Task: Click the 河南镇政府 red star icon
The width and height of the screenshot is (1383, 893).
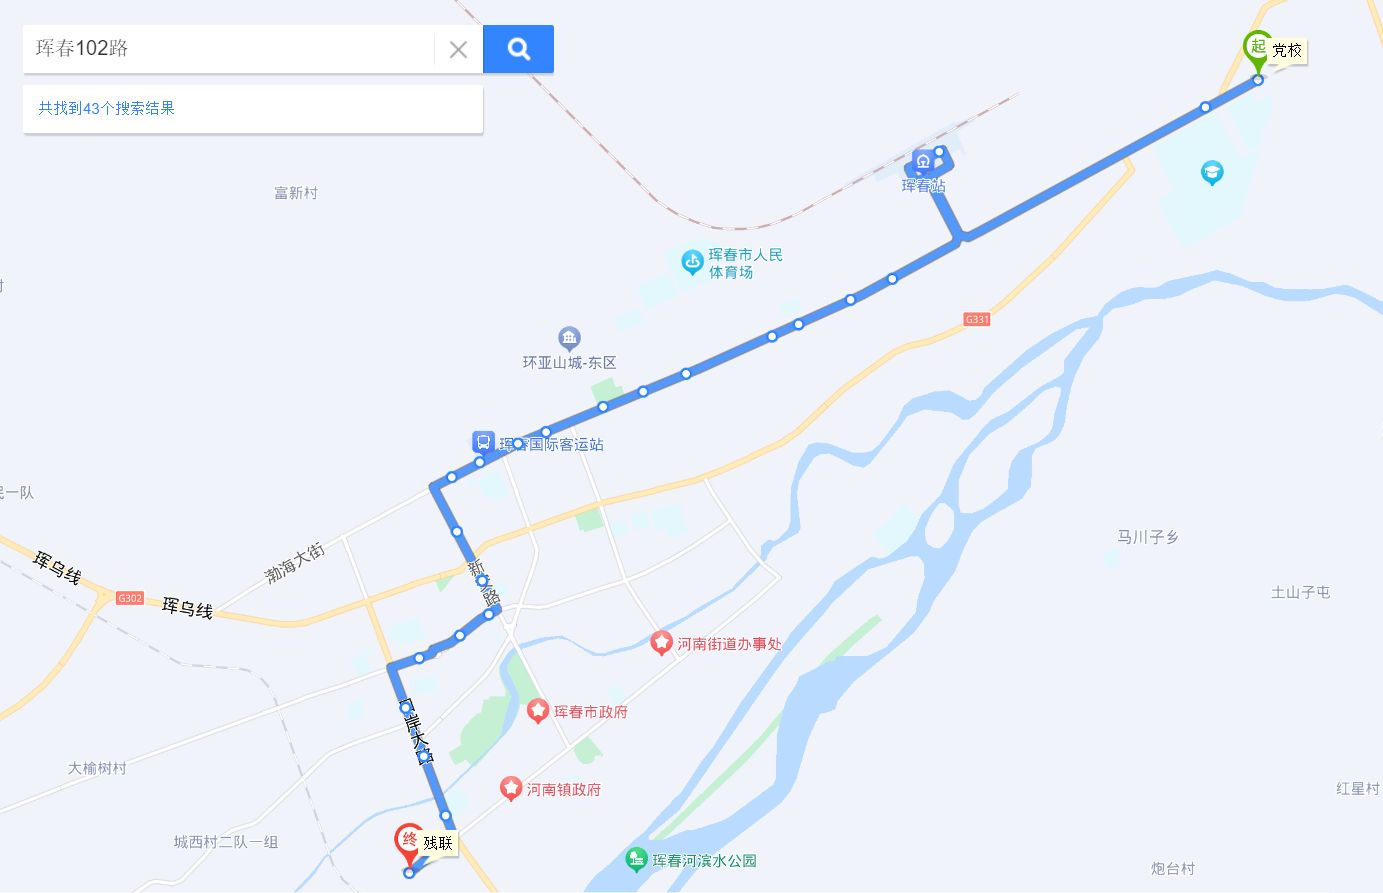Action: (511, 789)
